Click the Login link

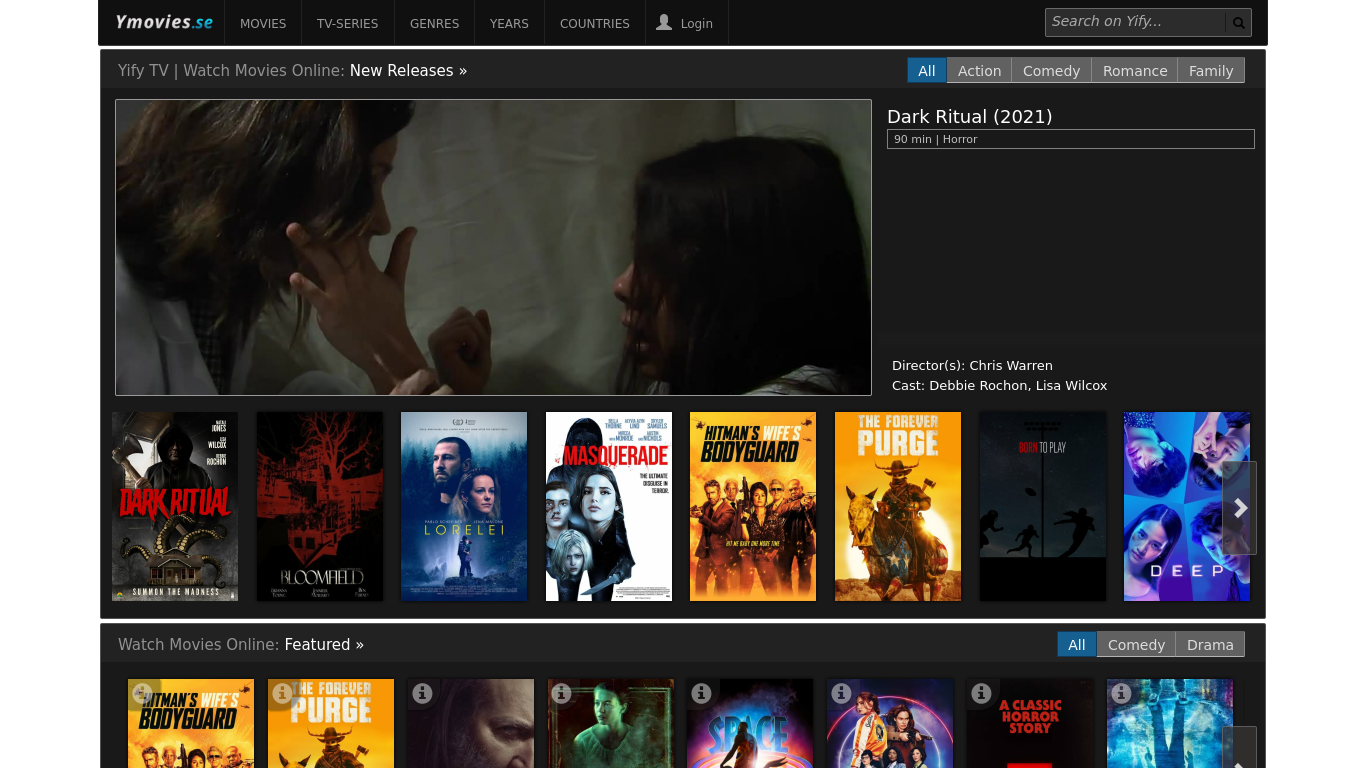coord(697,23)
